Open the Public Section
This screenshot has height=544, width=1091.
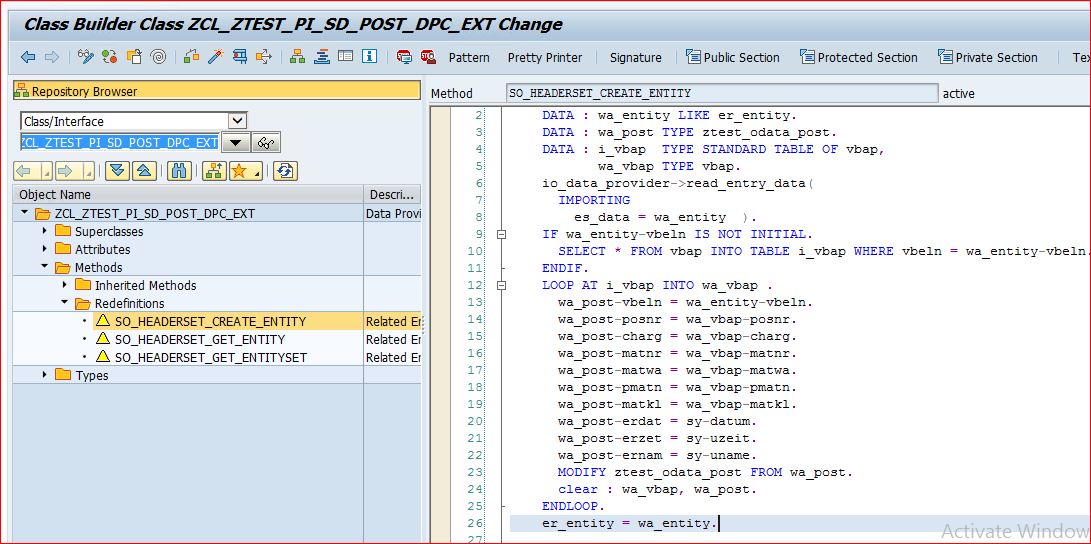[x=732, y=57]
